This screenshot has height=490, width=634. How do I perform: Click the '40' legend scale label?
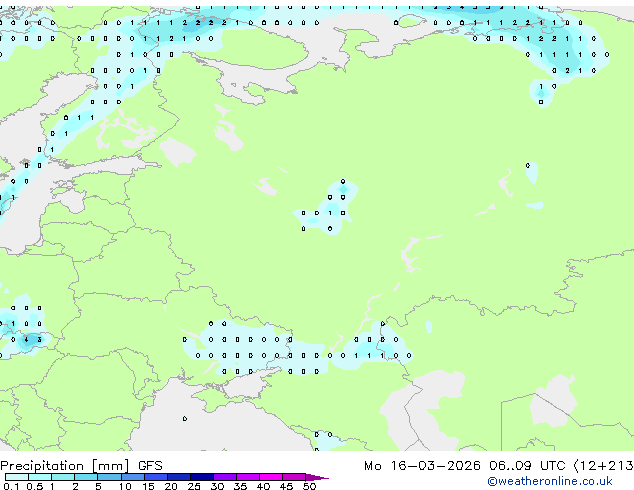263,486
